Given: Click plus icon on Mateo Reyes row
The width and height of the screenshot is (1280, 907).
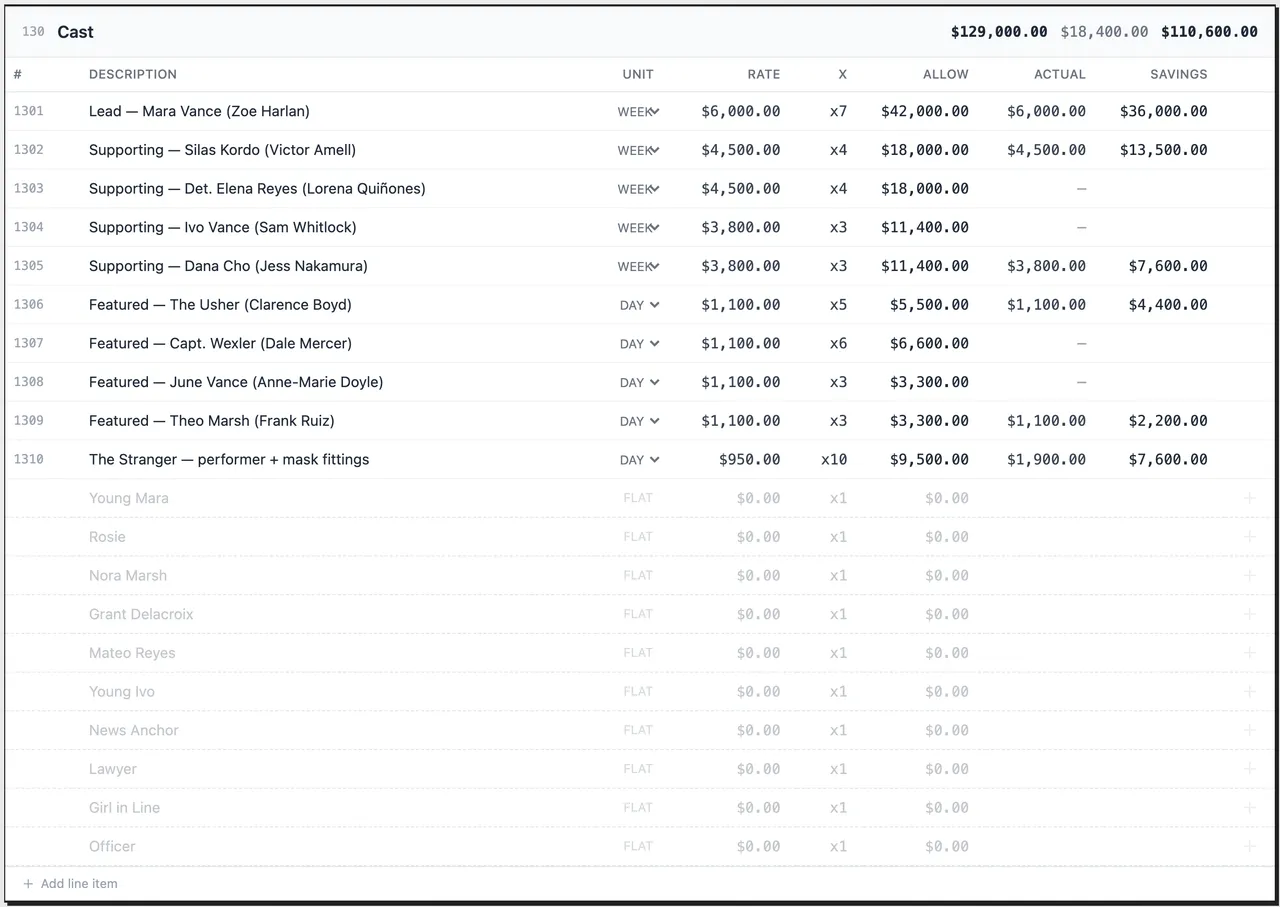Looking at the screenshot, I should [x=1249, y=653].
